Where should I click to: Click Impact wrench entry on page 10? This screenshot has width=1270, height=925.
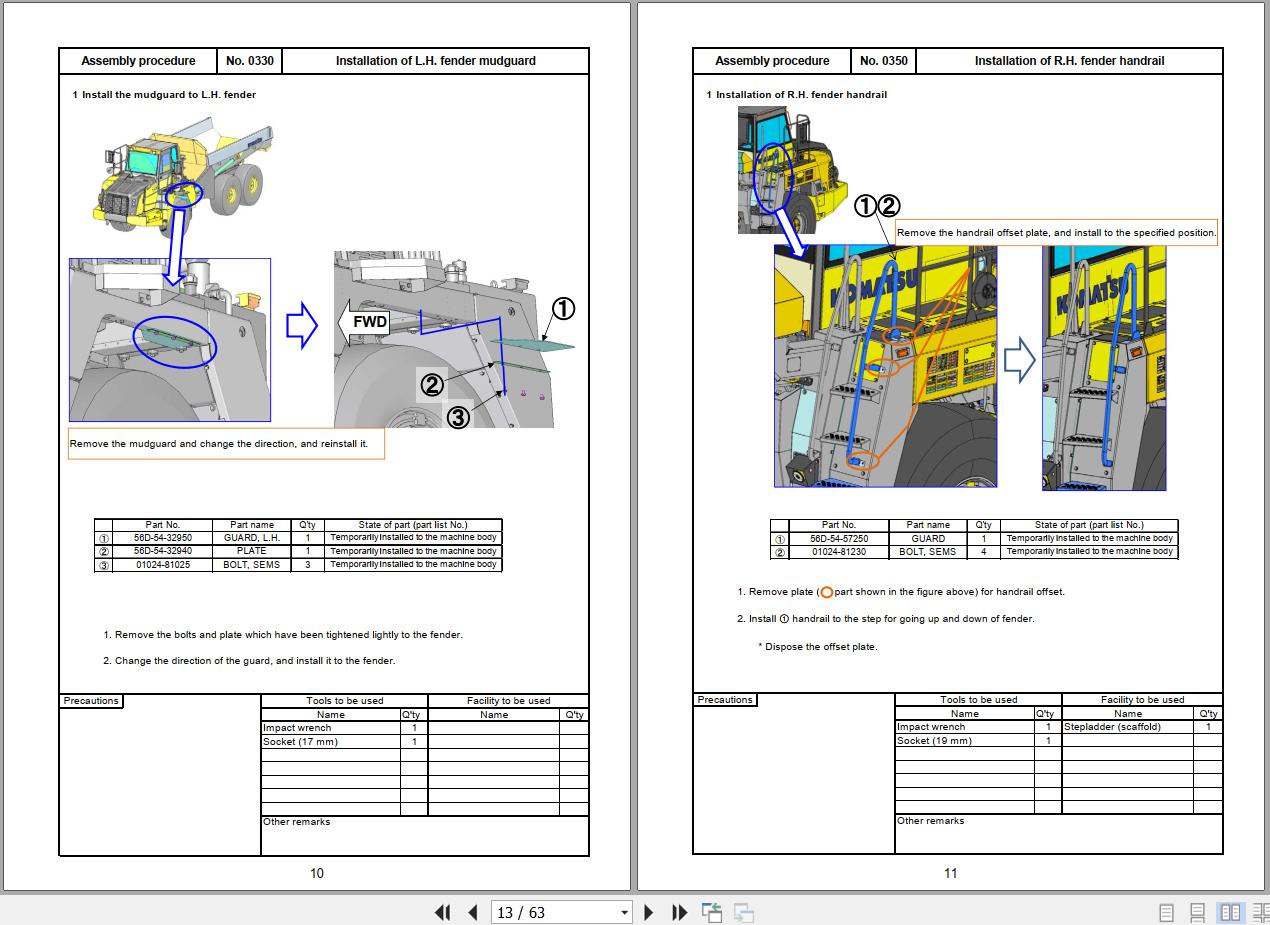pos(297,728)
